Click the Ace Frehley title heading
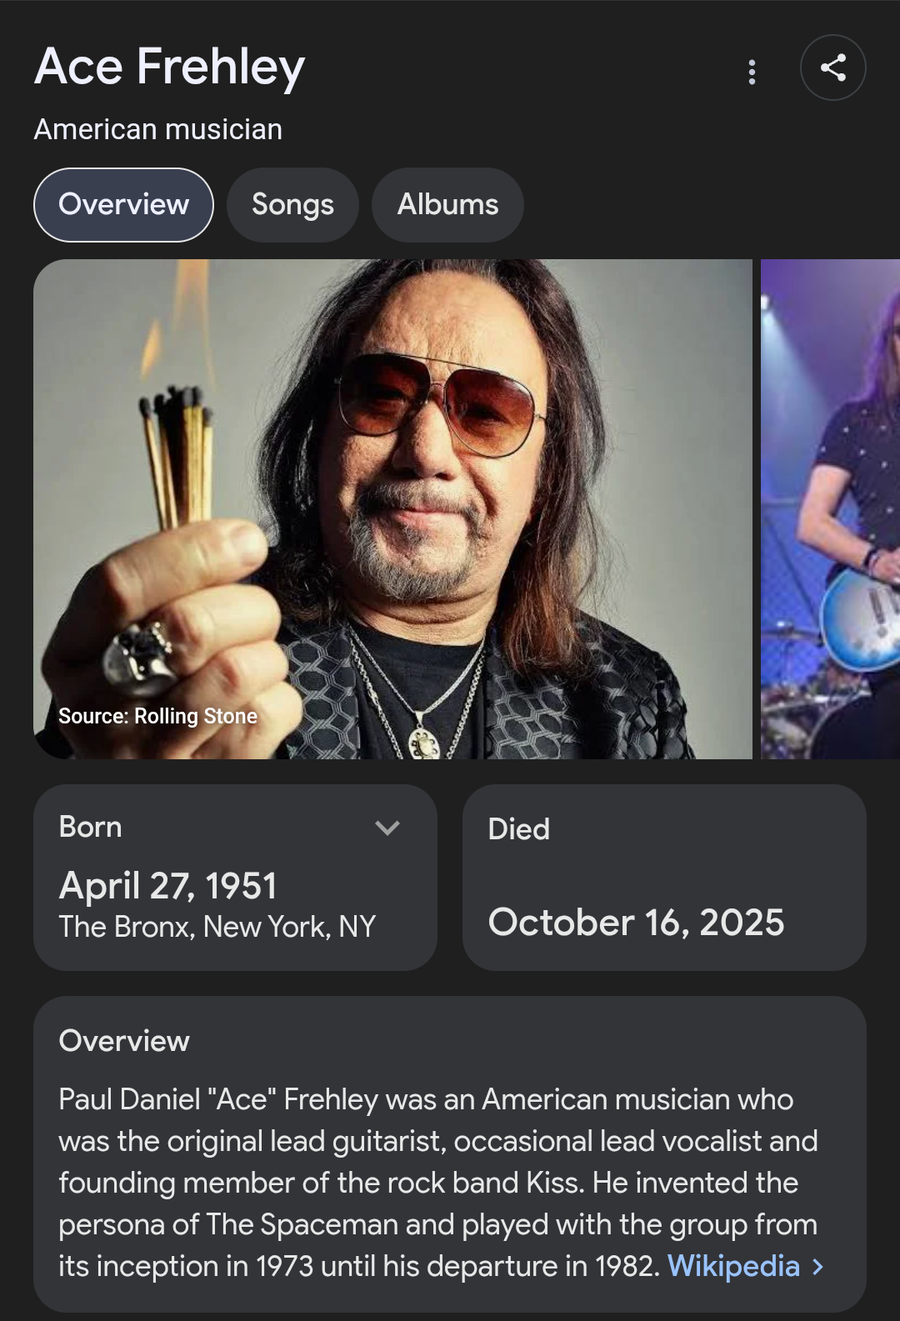This screenshot has height=1321, width=900. 170,68
